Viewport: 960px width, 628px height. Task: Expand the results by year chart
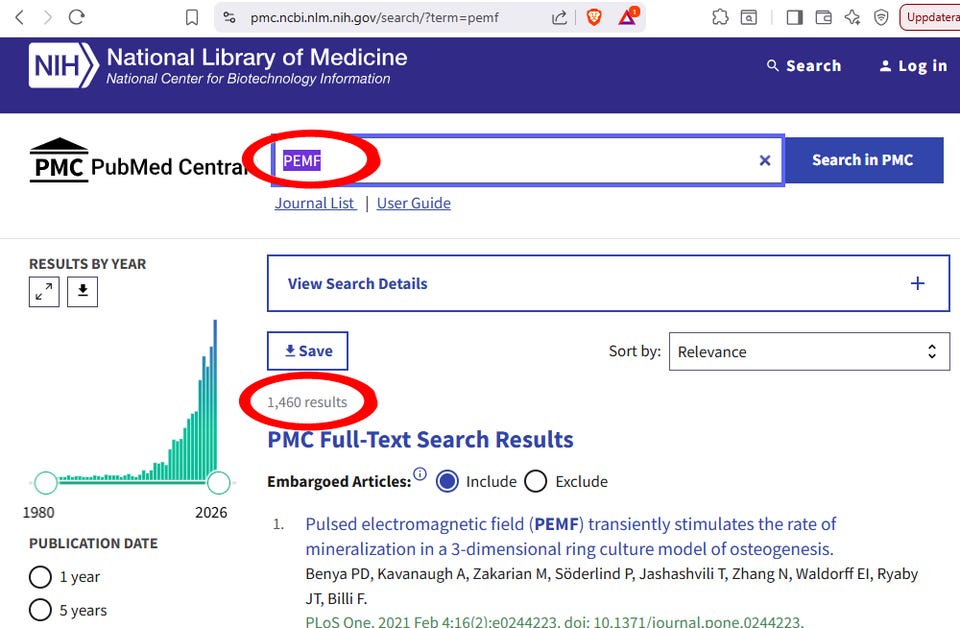(x=44, y=292)
